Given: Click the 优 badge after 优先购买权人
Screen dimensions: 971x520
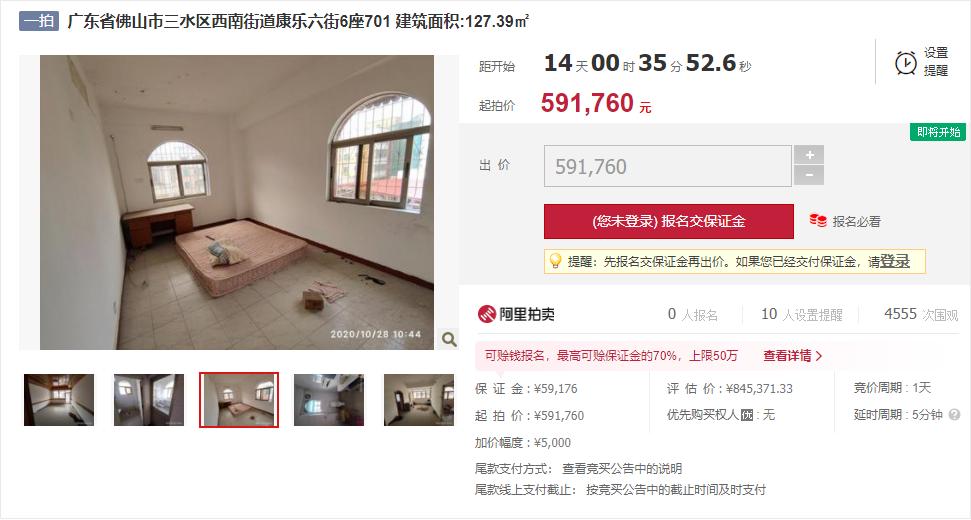Looking at the screenshot, I should (747, 415).
